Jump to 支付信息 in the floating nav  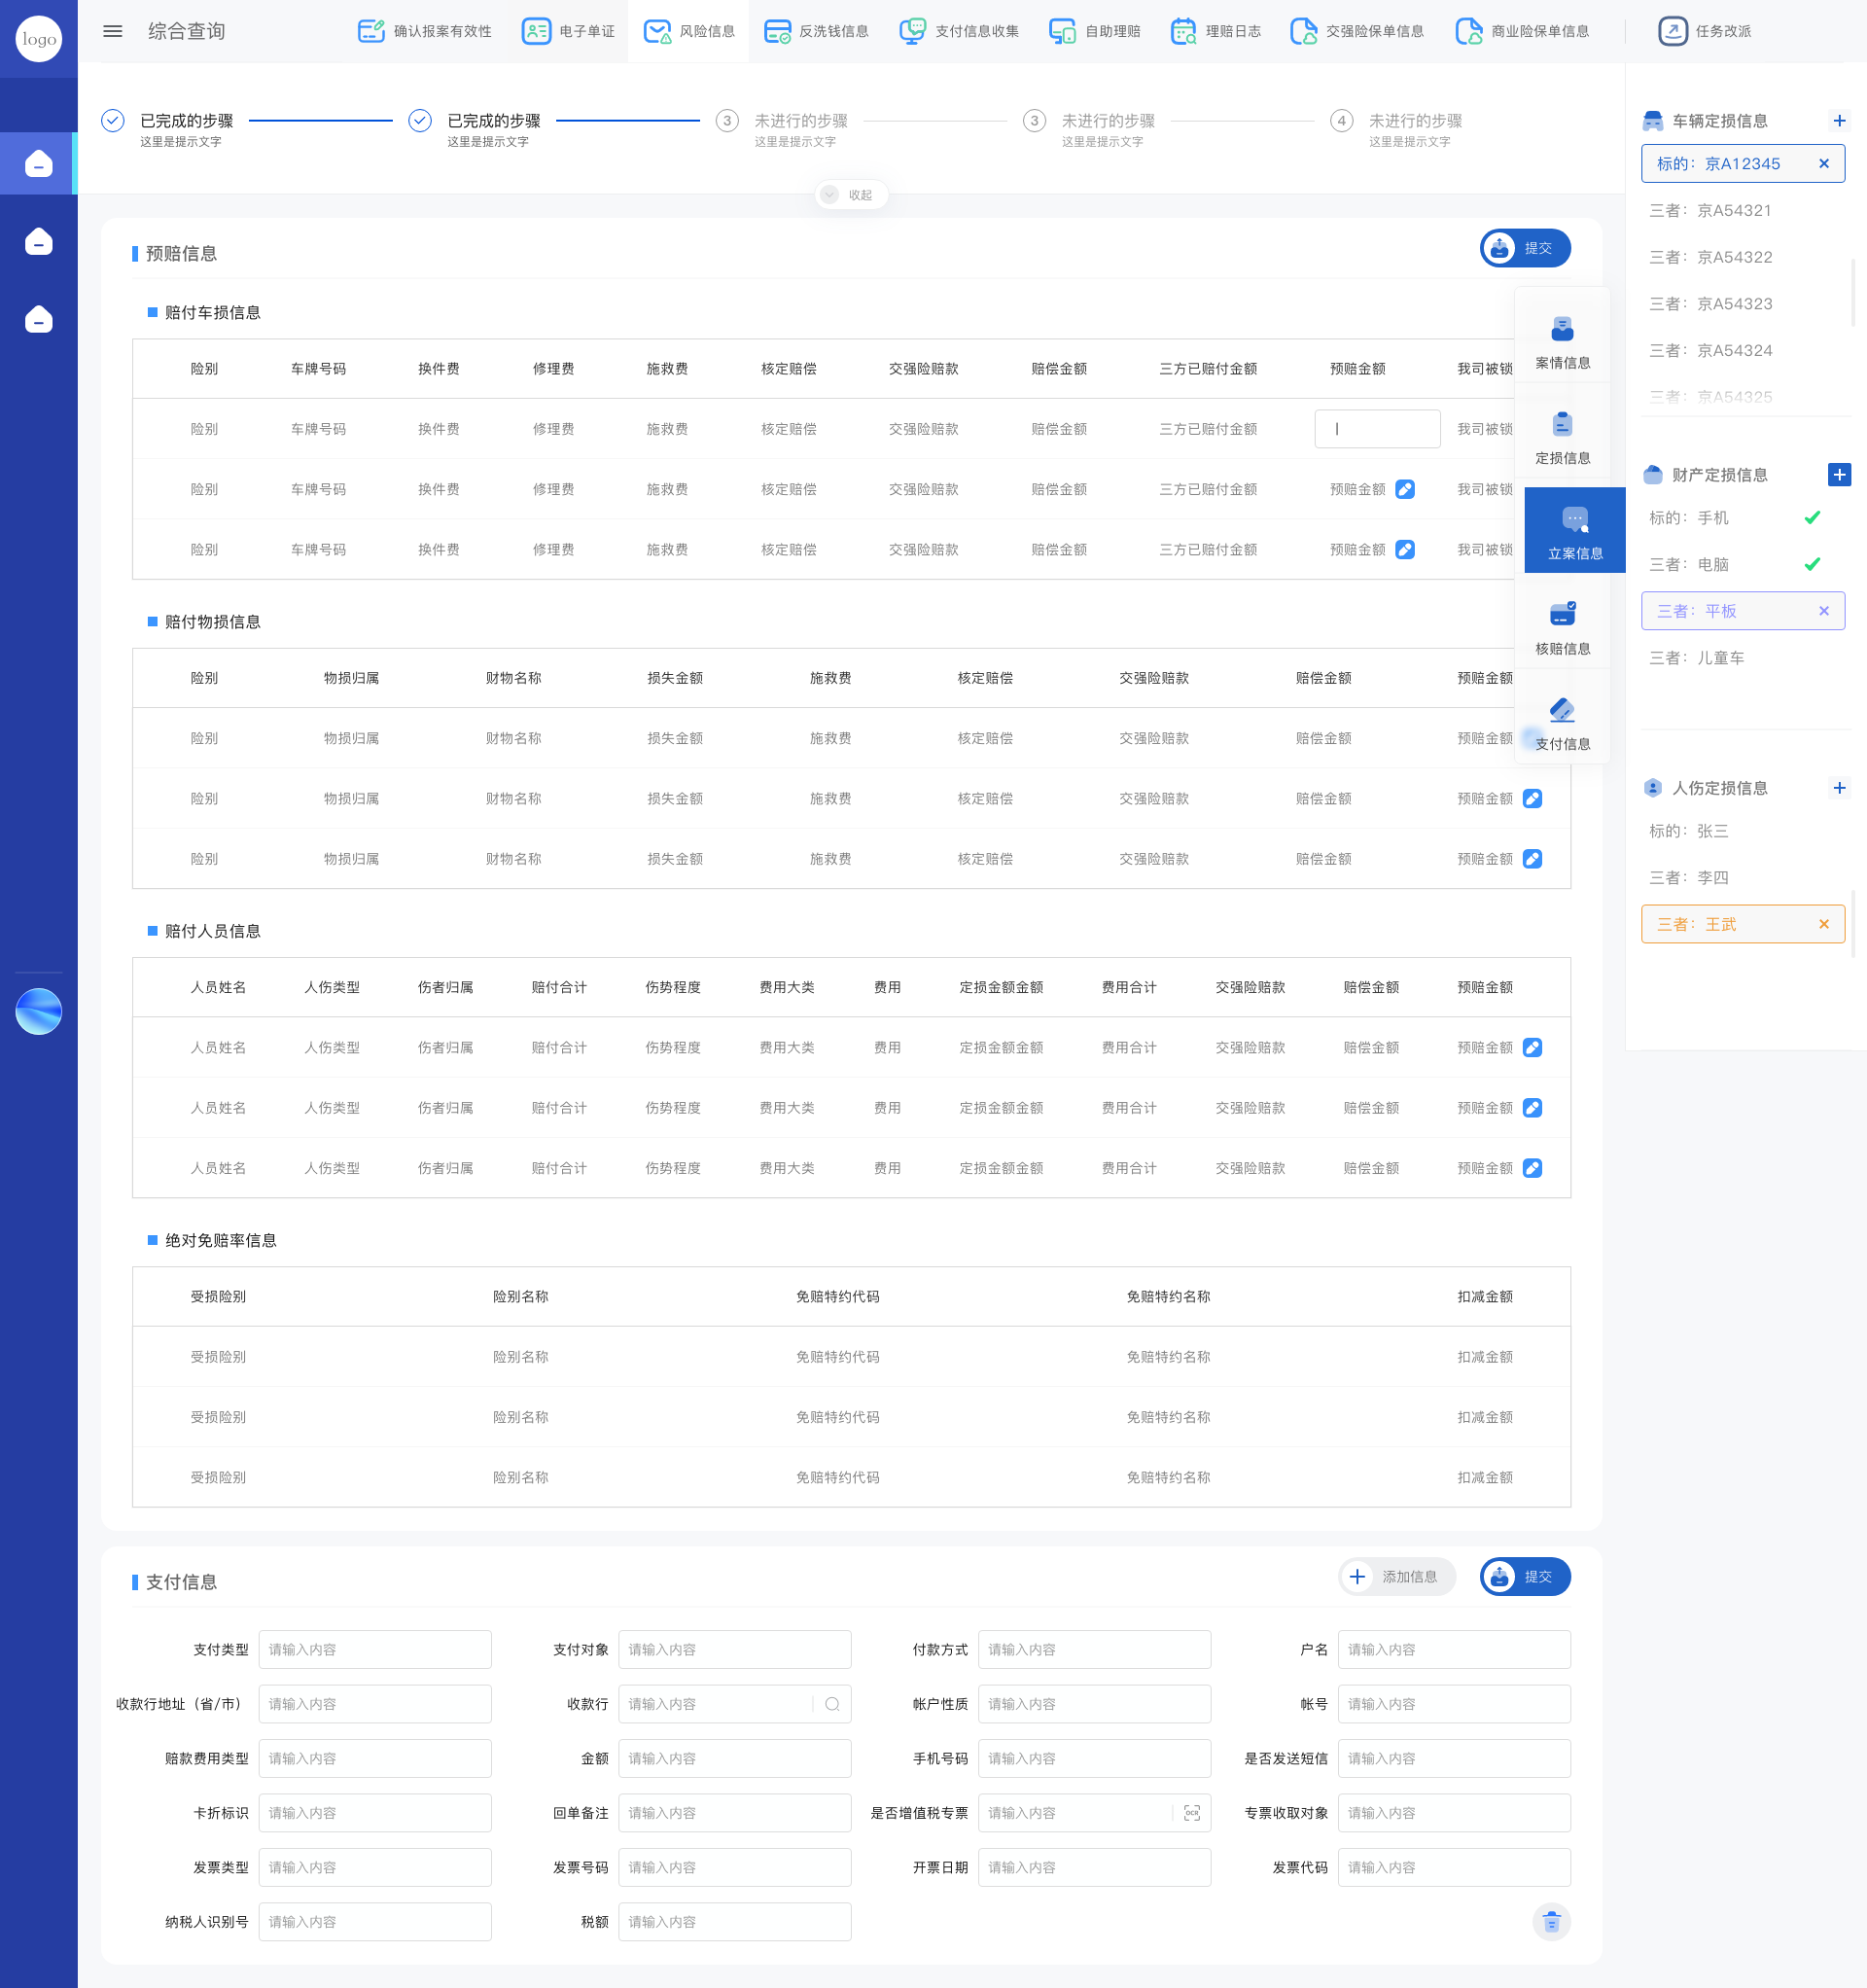1562,722
